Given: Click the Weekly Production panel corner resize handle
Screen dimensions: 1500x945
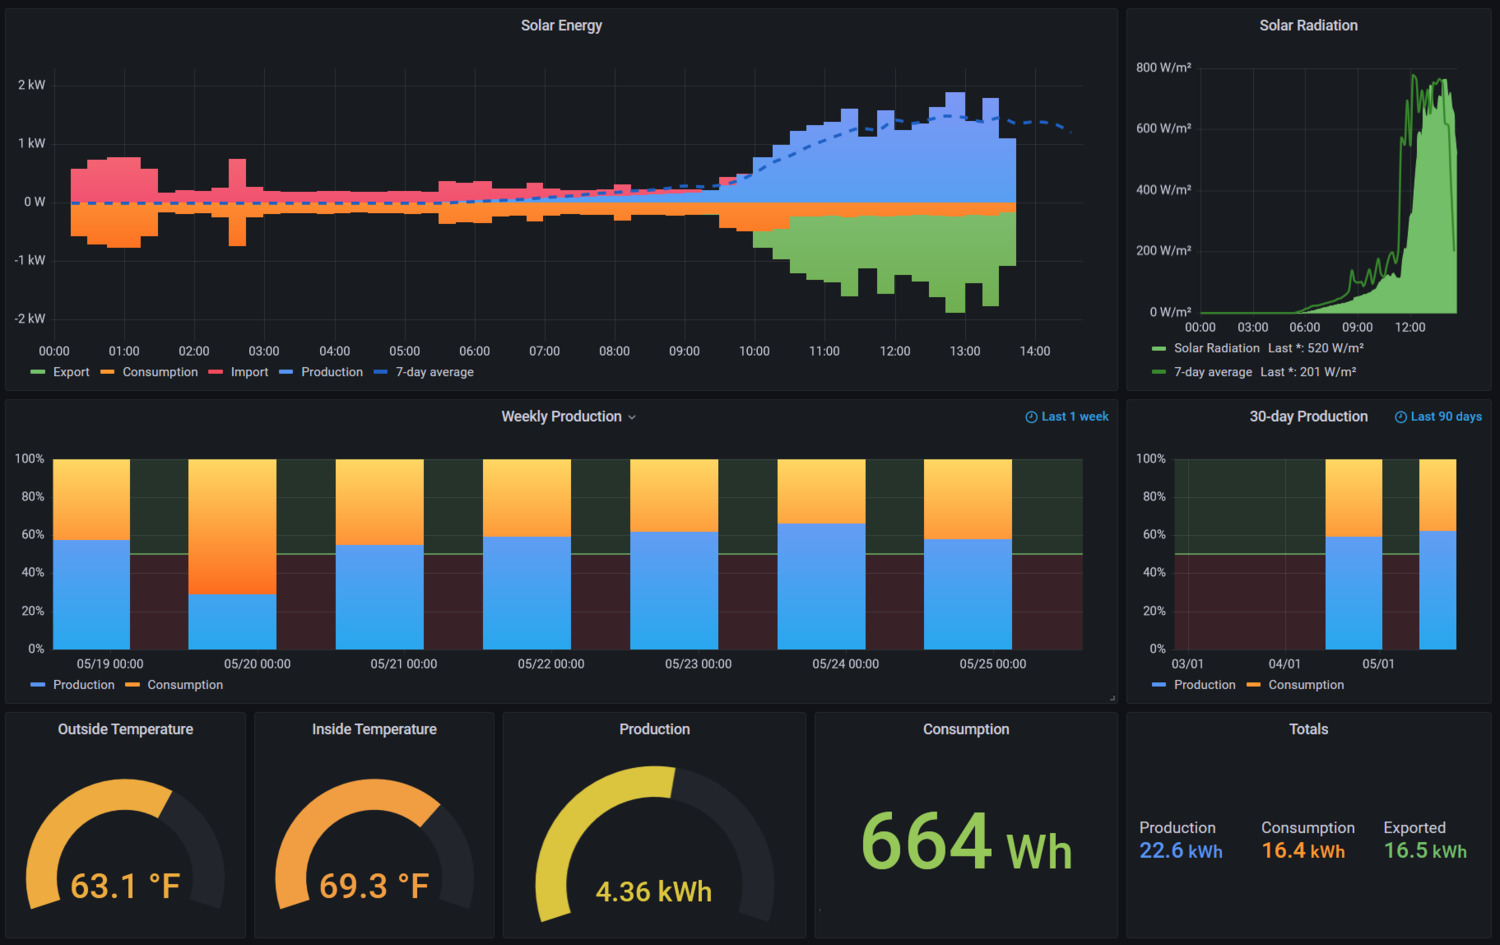Looking at the screenshot, I should pyautogui.click(x=1112, y=698).
